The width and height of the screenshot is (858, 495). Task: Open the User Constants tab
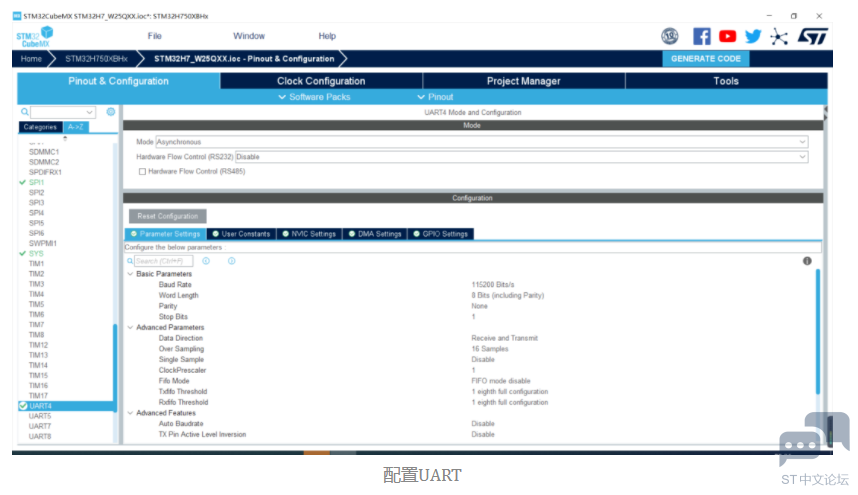click(x=241, y=234)
